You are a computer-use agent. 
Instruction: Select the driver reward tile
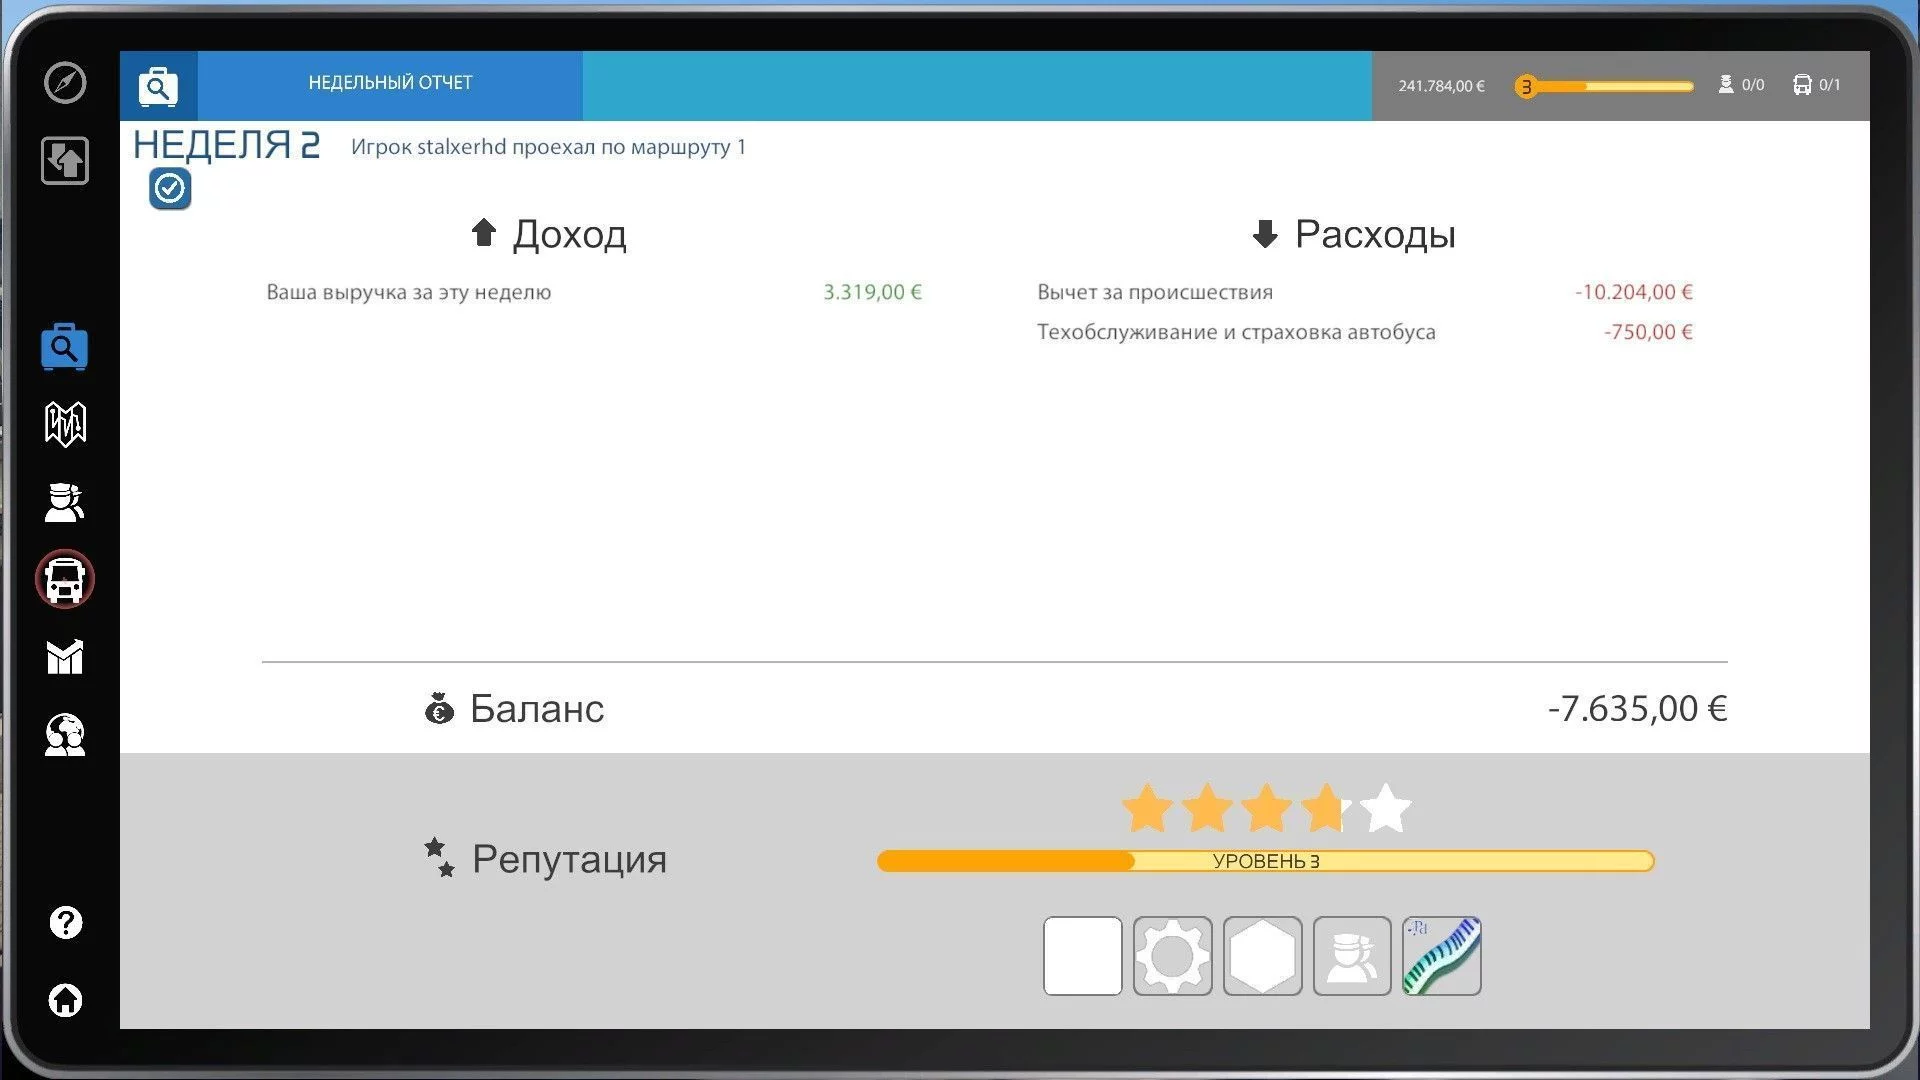click(x=1352, y=956)
